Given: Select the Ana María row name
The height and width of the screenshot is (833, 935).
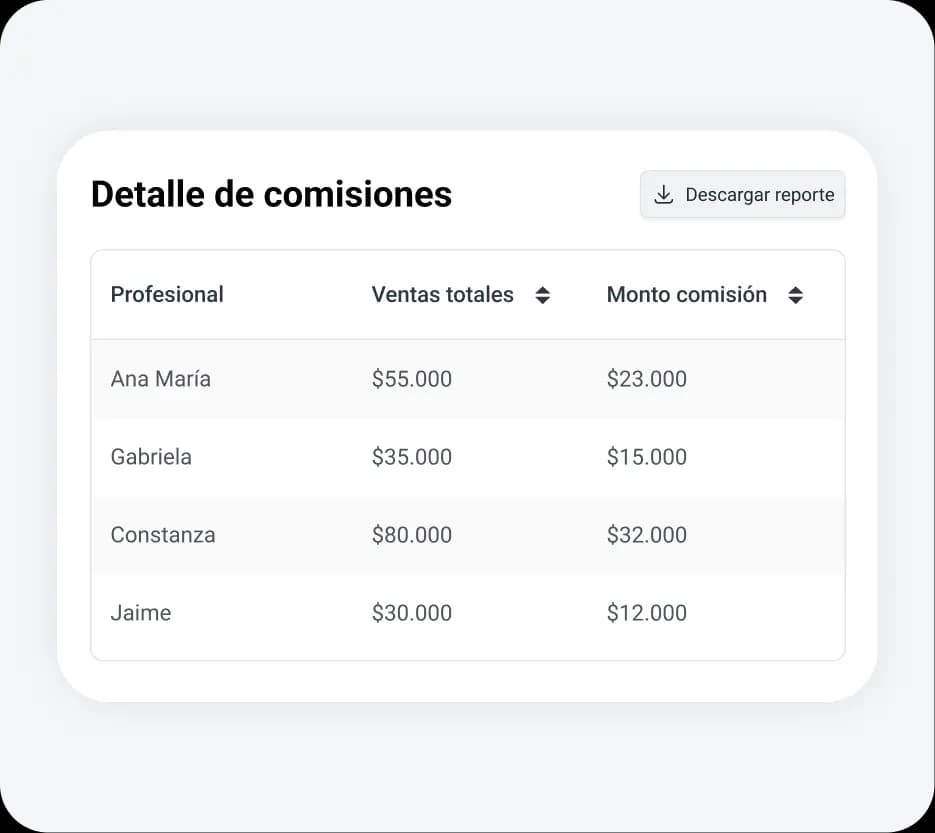Looking at the screenshot, I should [x=161, y=379].
